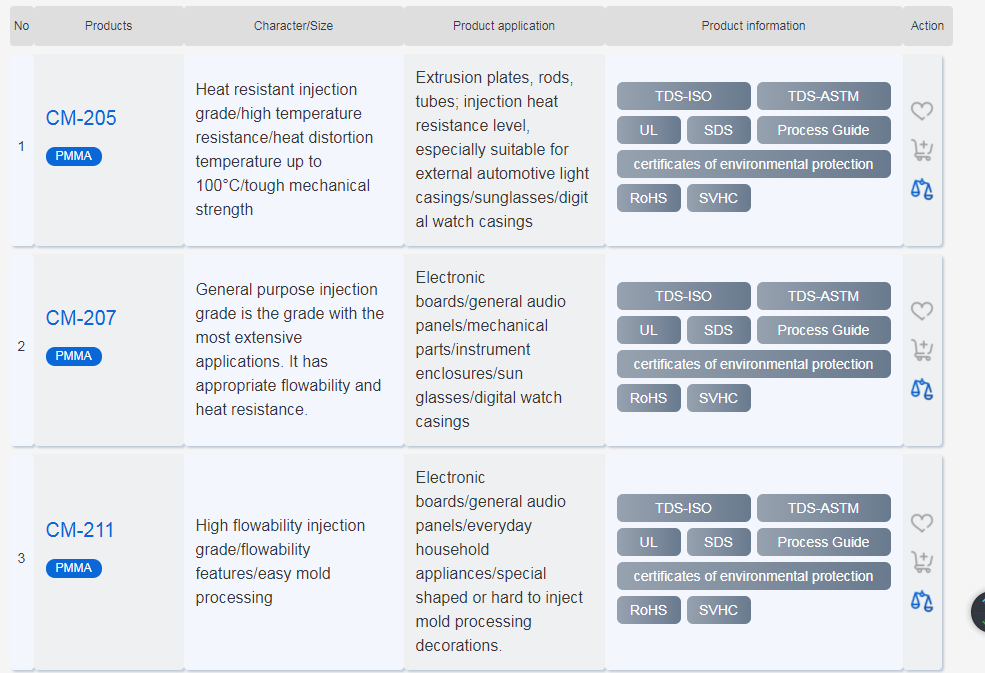Viewport: 985px width, 673px height.
Task: Compare the CM-207 product
Action: click(921, 388)
